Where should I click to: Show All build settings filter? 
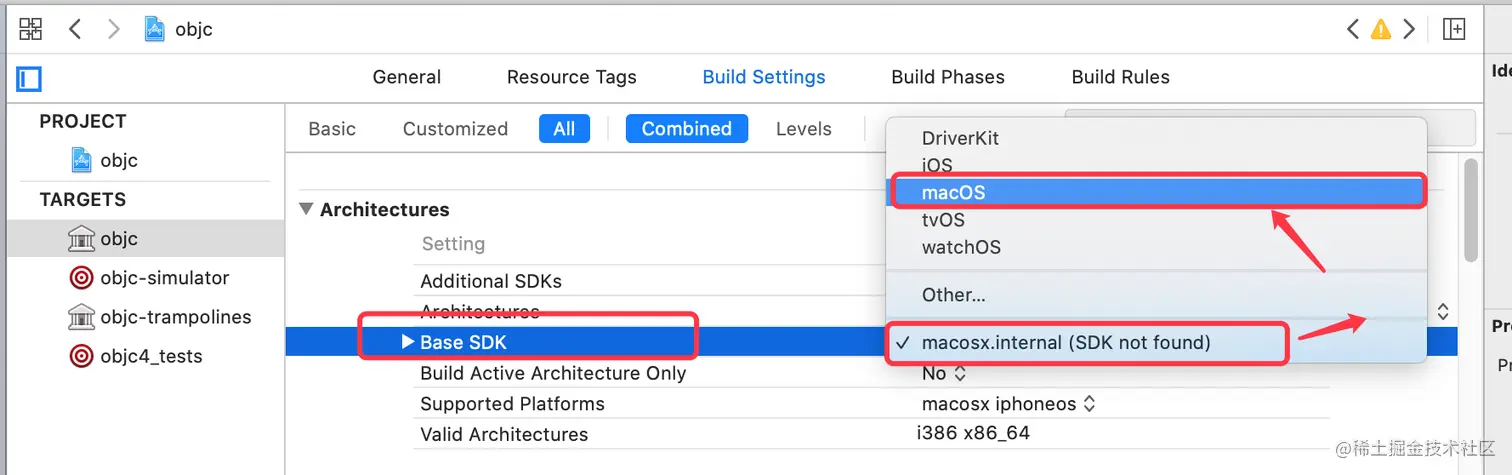(x=564, y=129)
